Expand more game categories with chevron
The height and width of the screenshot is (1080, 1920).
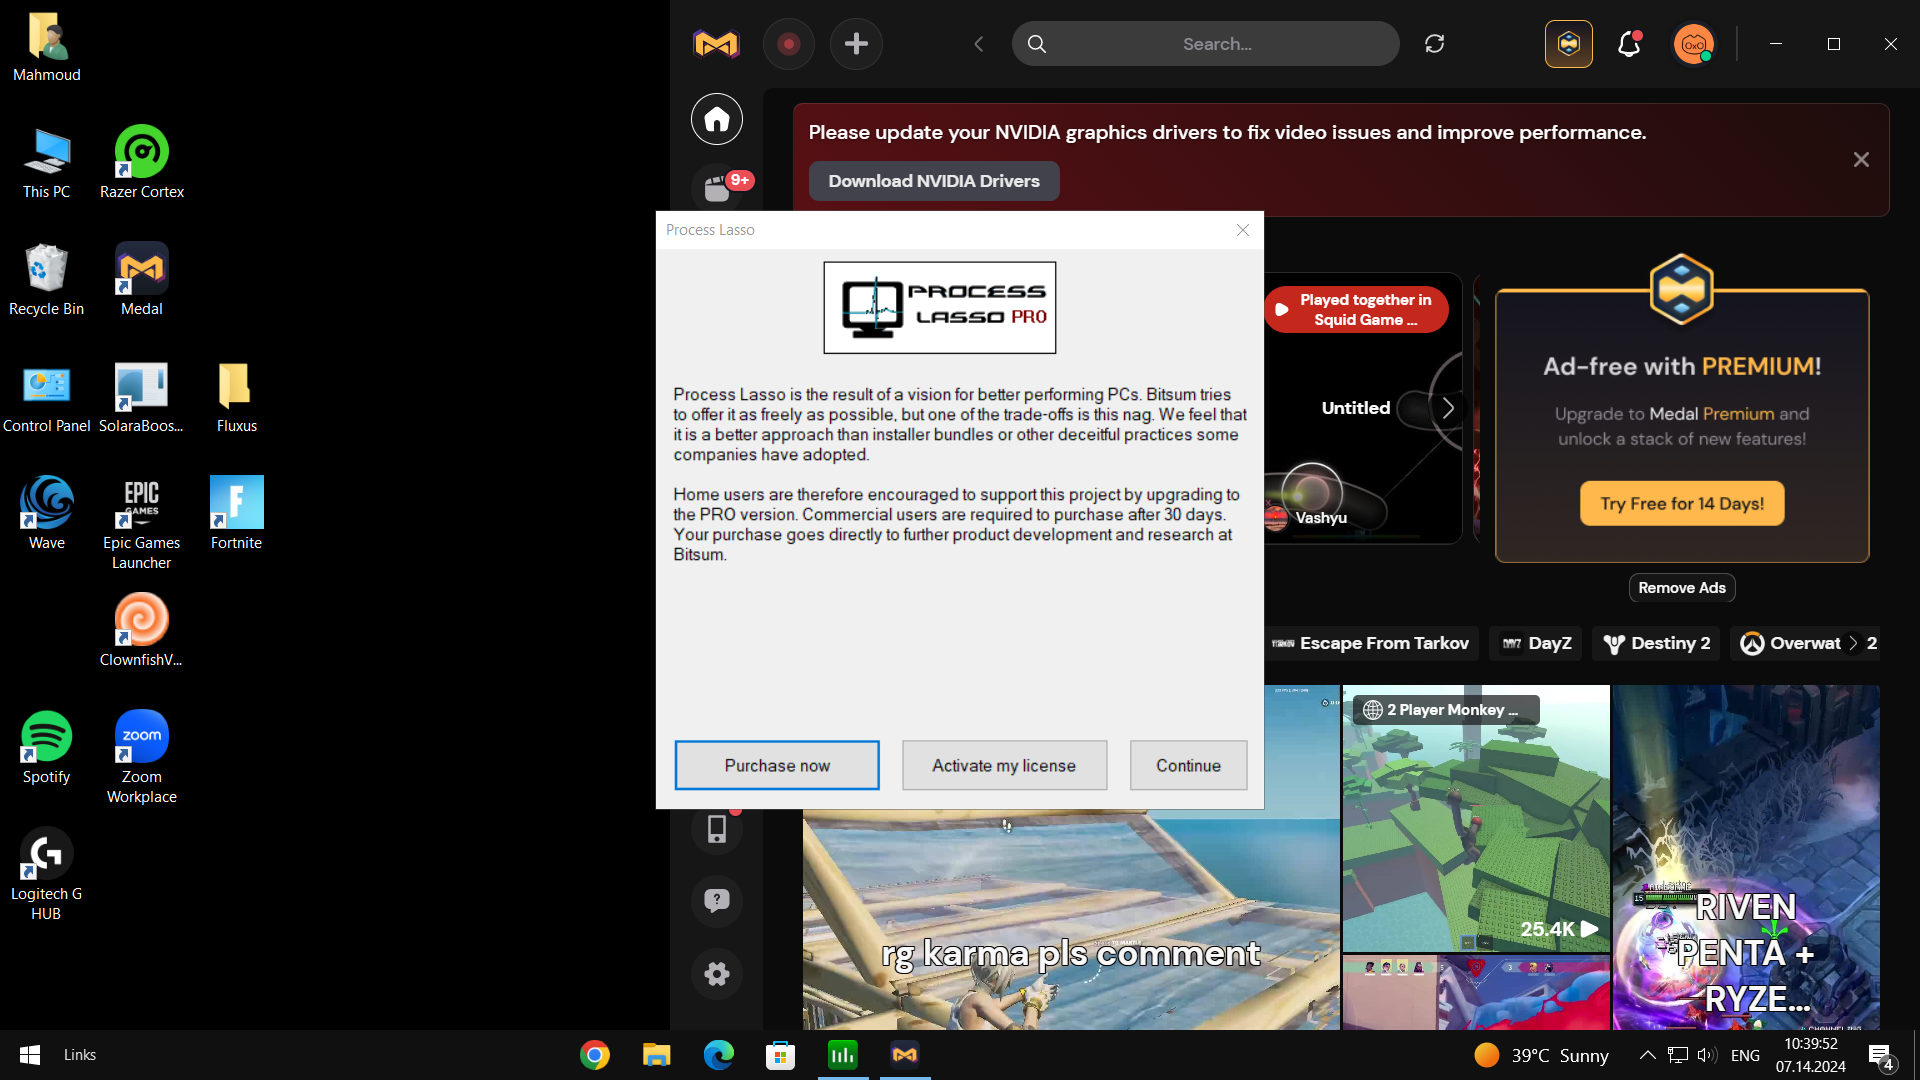tap(1853, 643)
